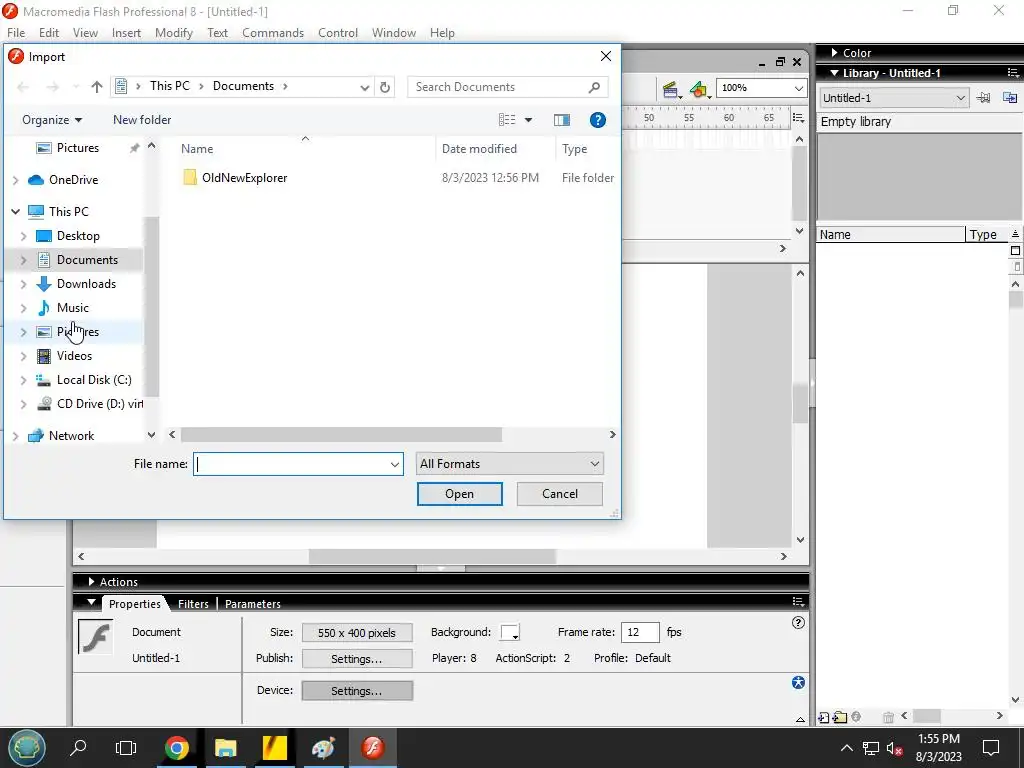Viewport: 1024px width, 768px height.
Task: Click the Frame rate input field
Action: (x=640, y=632)
